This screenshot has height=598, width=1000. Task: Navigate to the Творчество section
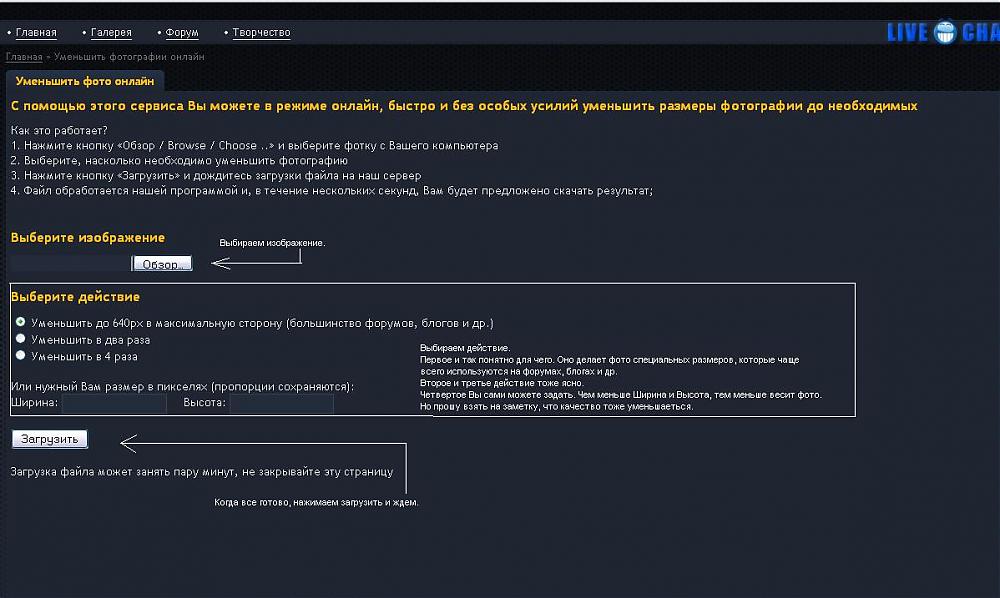[261, 33]
